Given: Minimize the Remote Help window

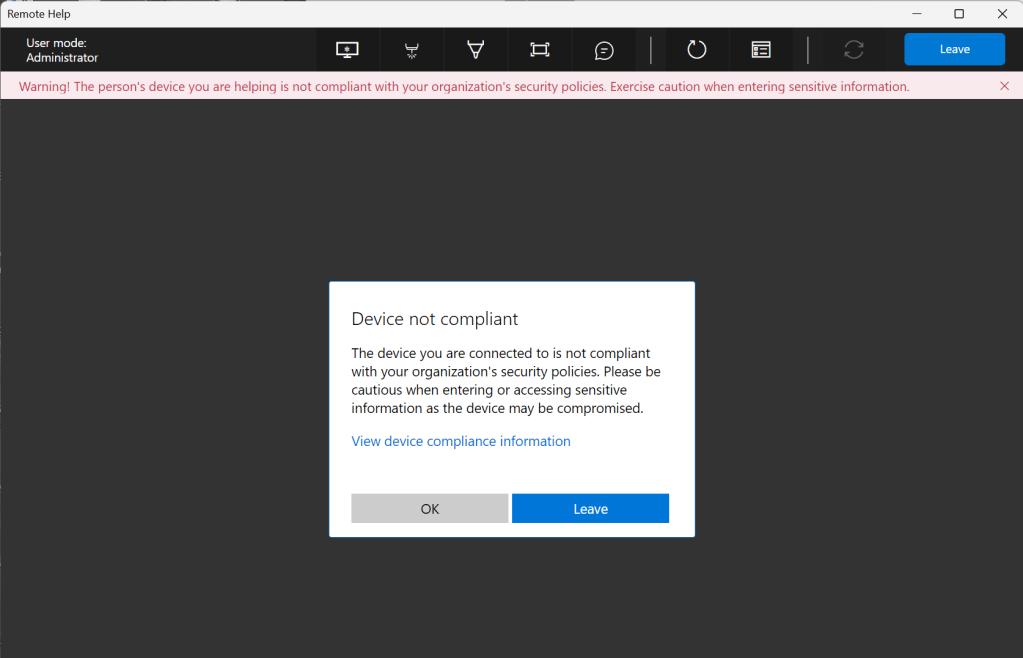Looking at the screenshot, I should click(x=914, y=14).
